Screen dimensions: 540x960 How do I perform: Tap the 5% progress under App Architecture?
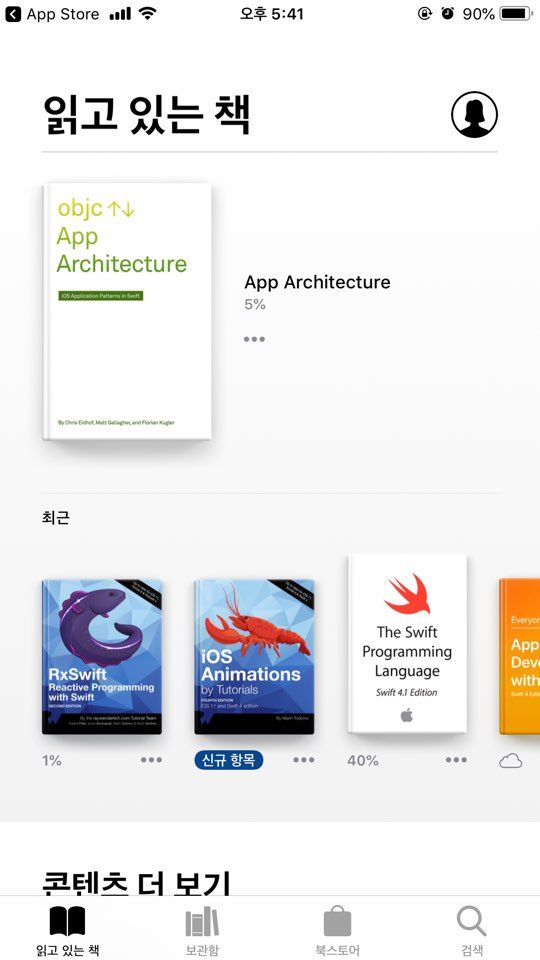[255, 304]
